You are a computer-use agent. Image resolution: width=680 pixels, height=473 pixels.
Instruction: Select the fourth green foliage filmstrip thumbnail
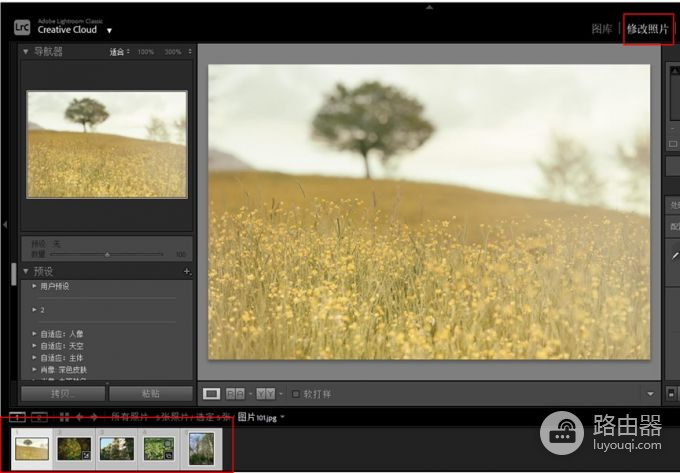tap(159, 449)
